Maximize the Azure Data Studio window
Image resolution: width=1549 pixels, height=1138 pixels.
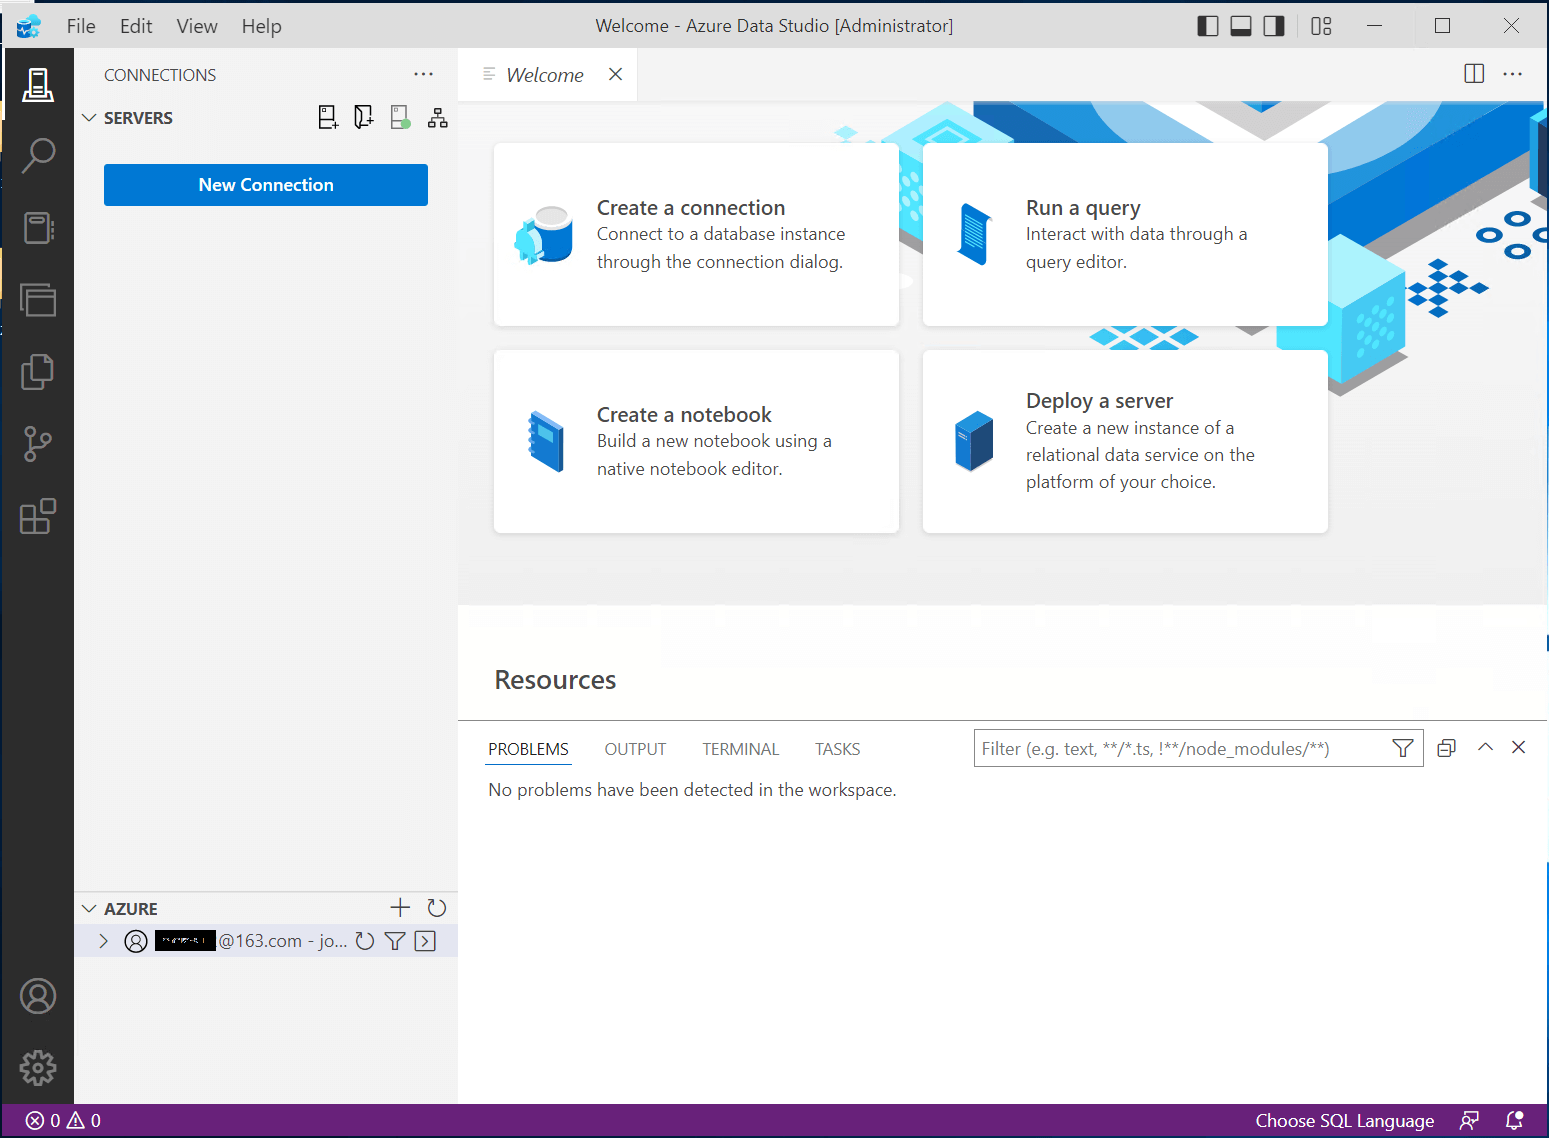(x=1442, y=26)
